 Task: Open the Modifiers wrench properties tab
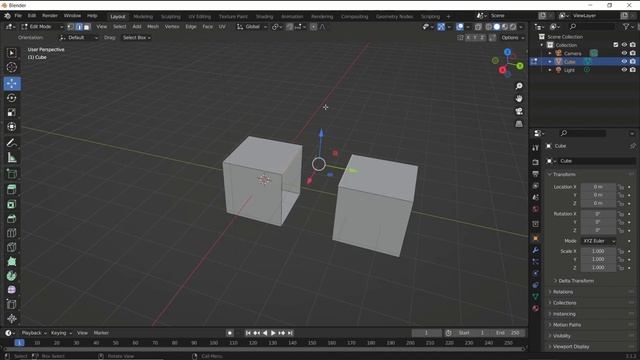pos(536,250)
